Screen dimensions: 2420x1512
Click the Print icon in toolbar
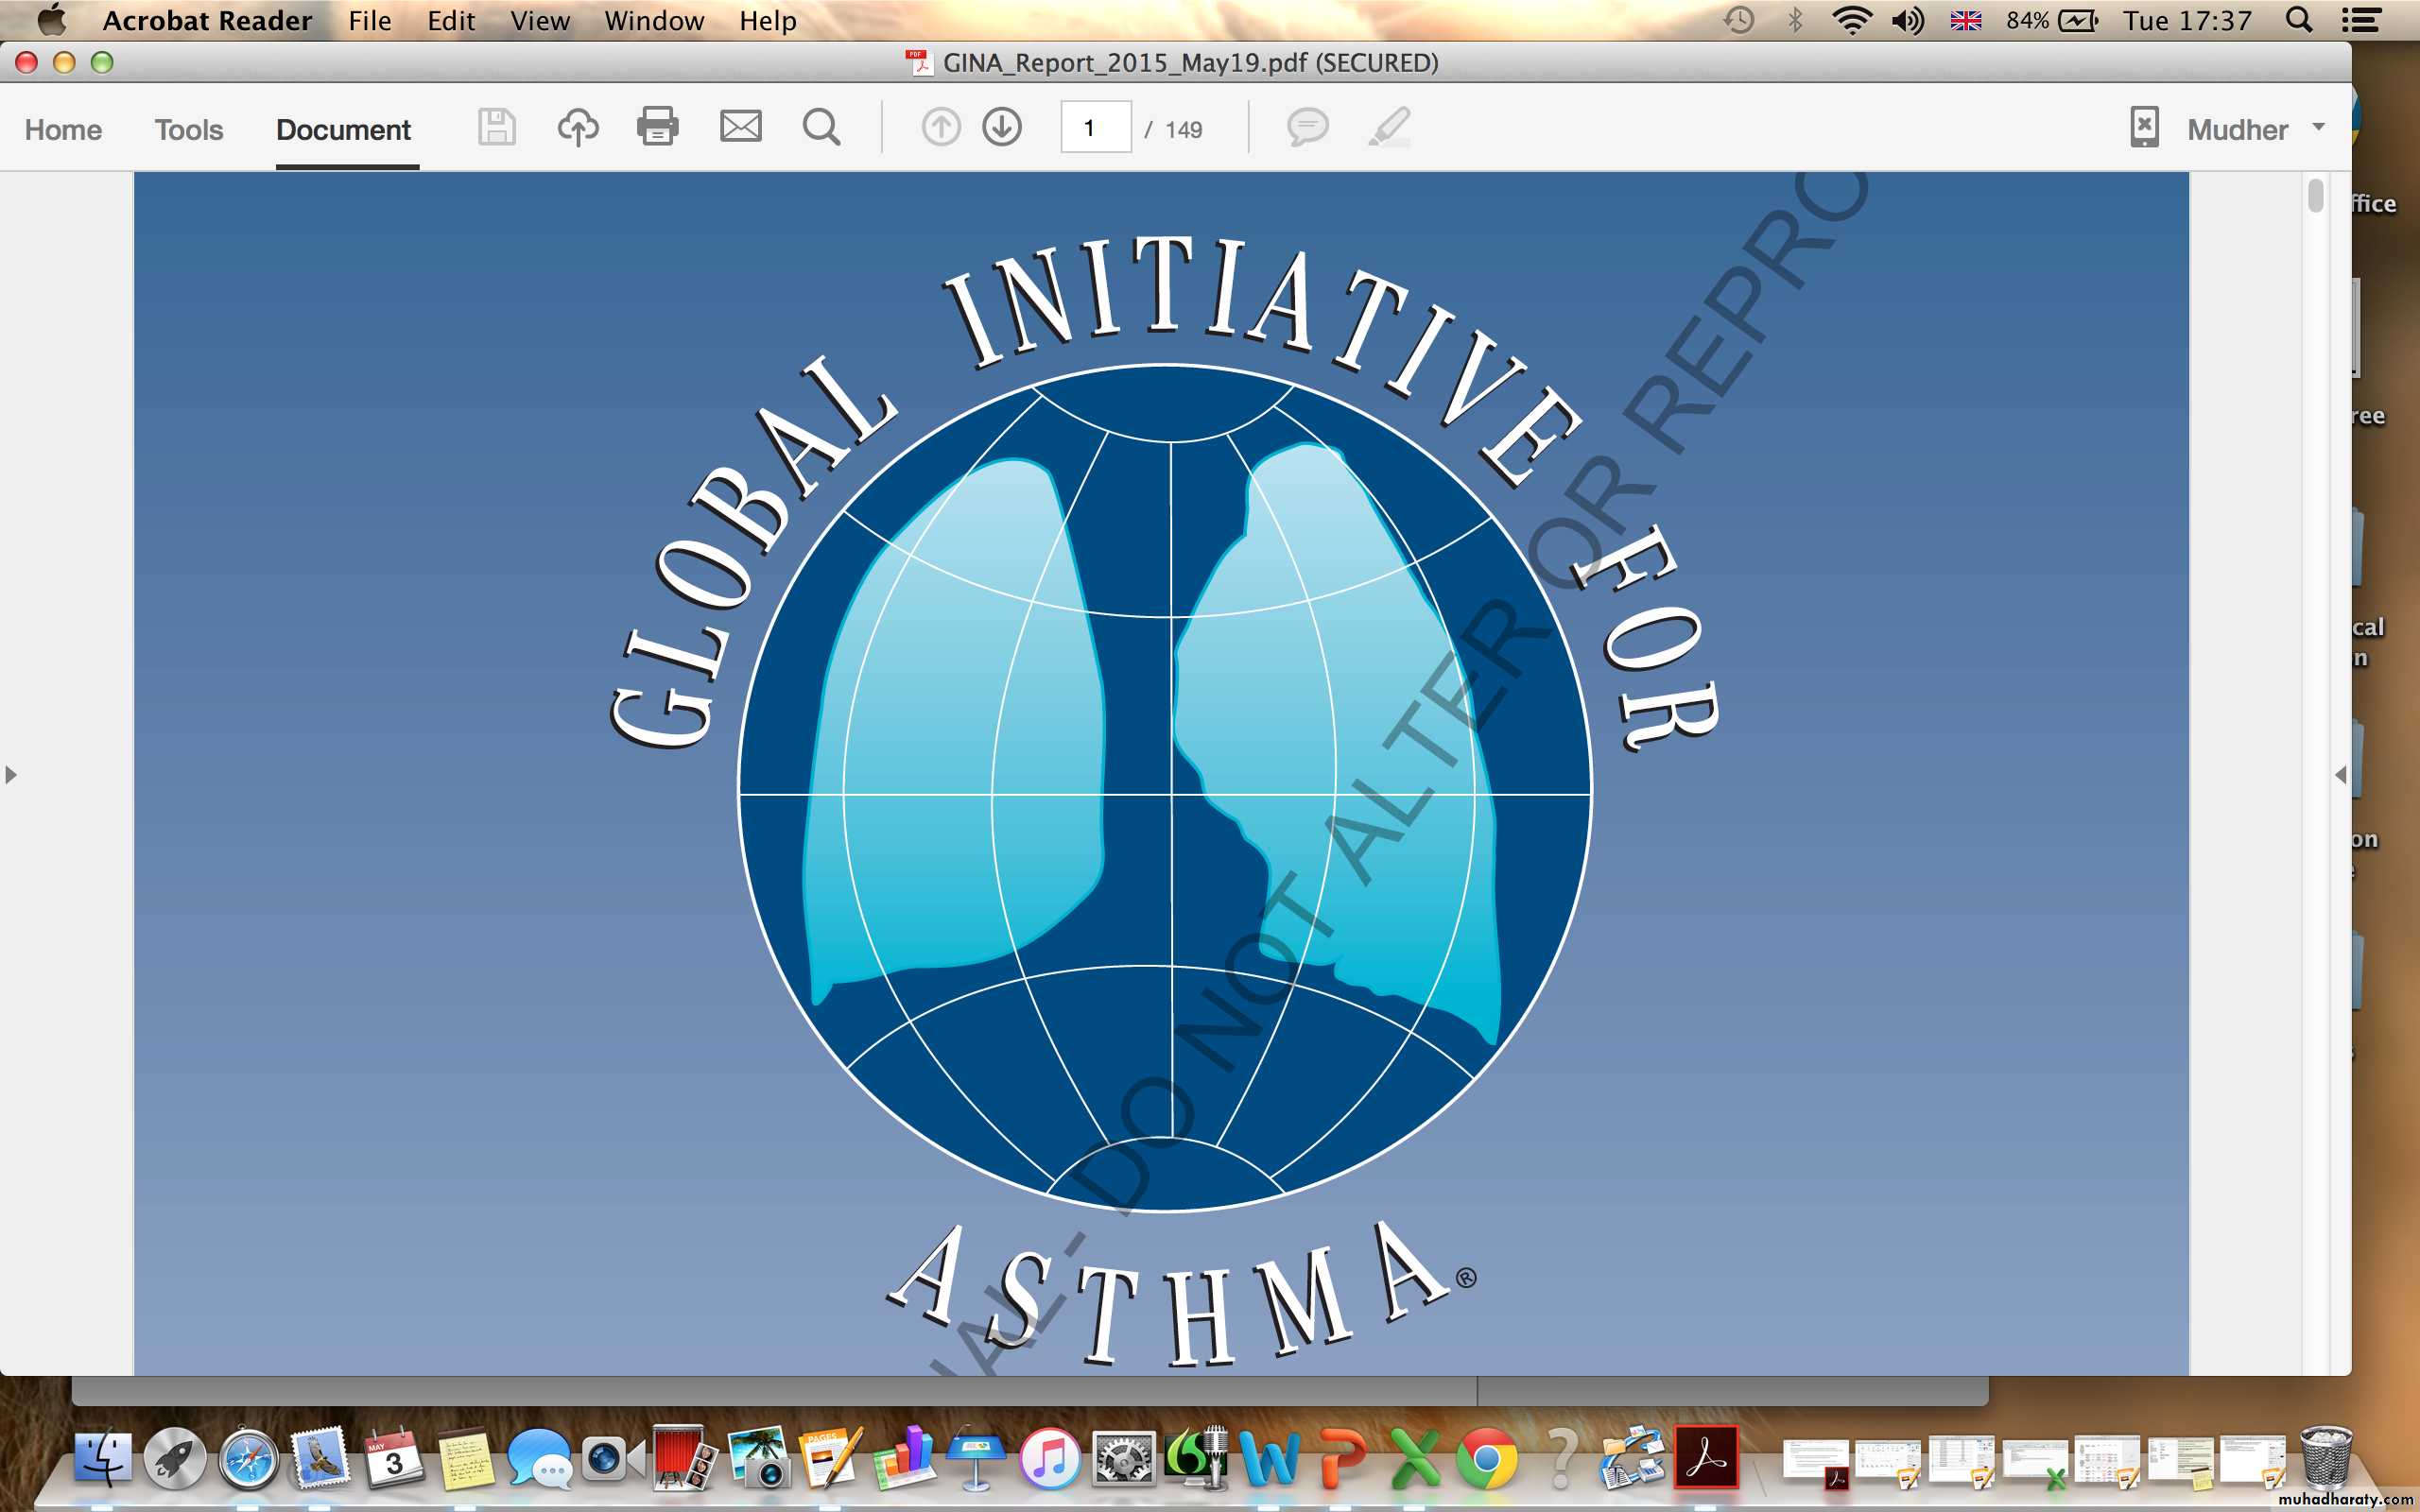pyautogui.click(x=658, y=128)
